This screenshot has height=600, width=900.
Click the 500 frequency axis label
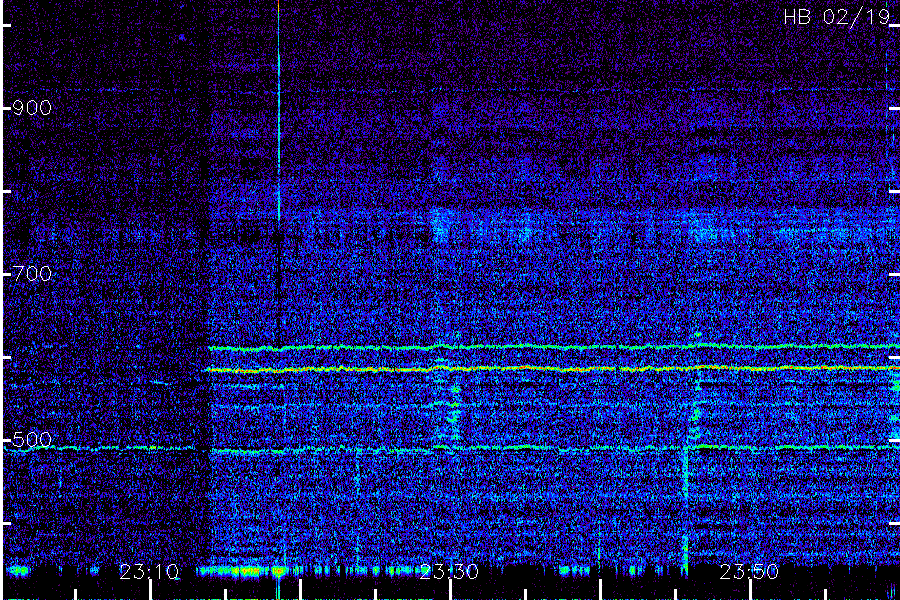[32, 440]
